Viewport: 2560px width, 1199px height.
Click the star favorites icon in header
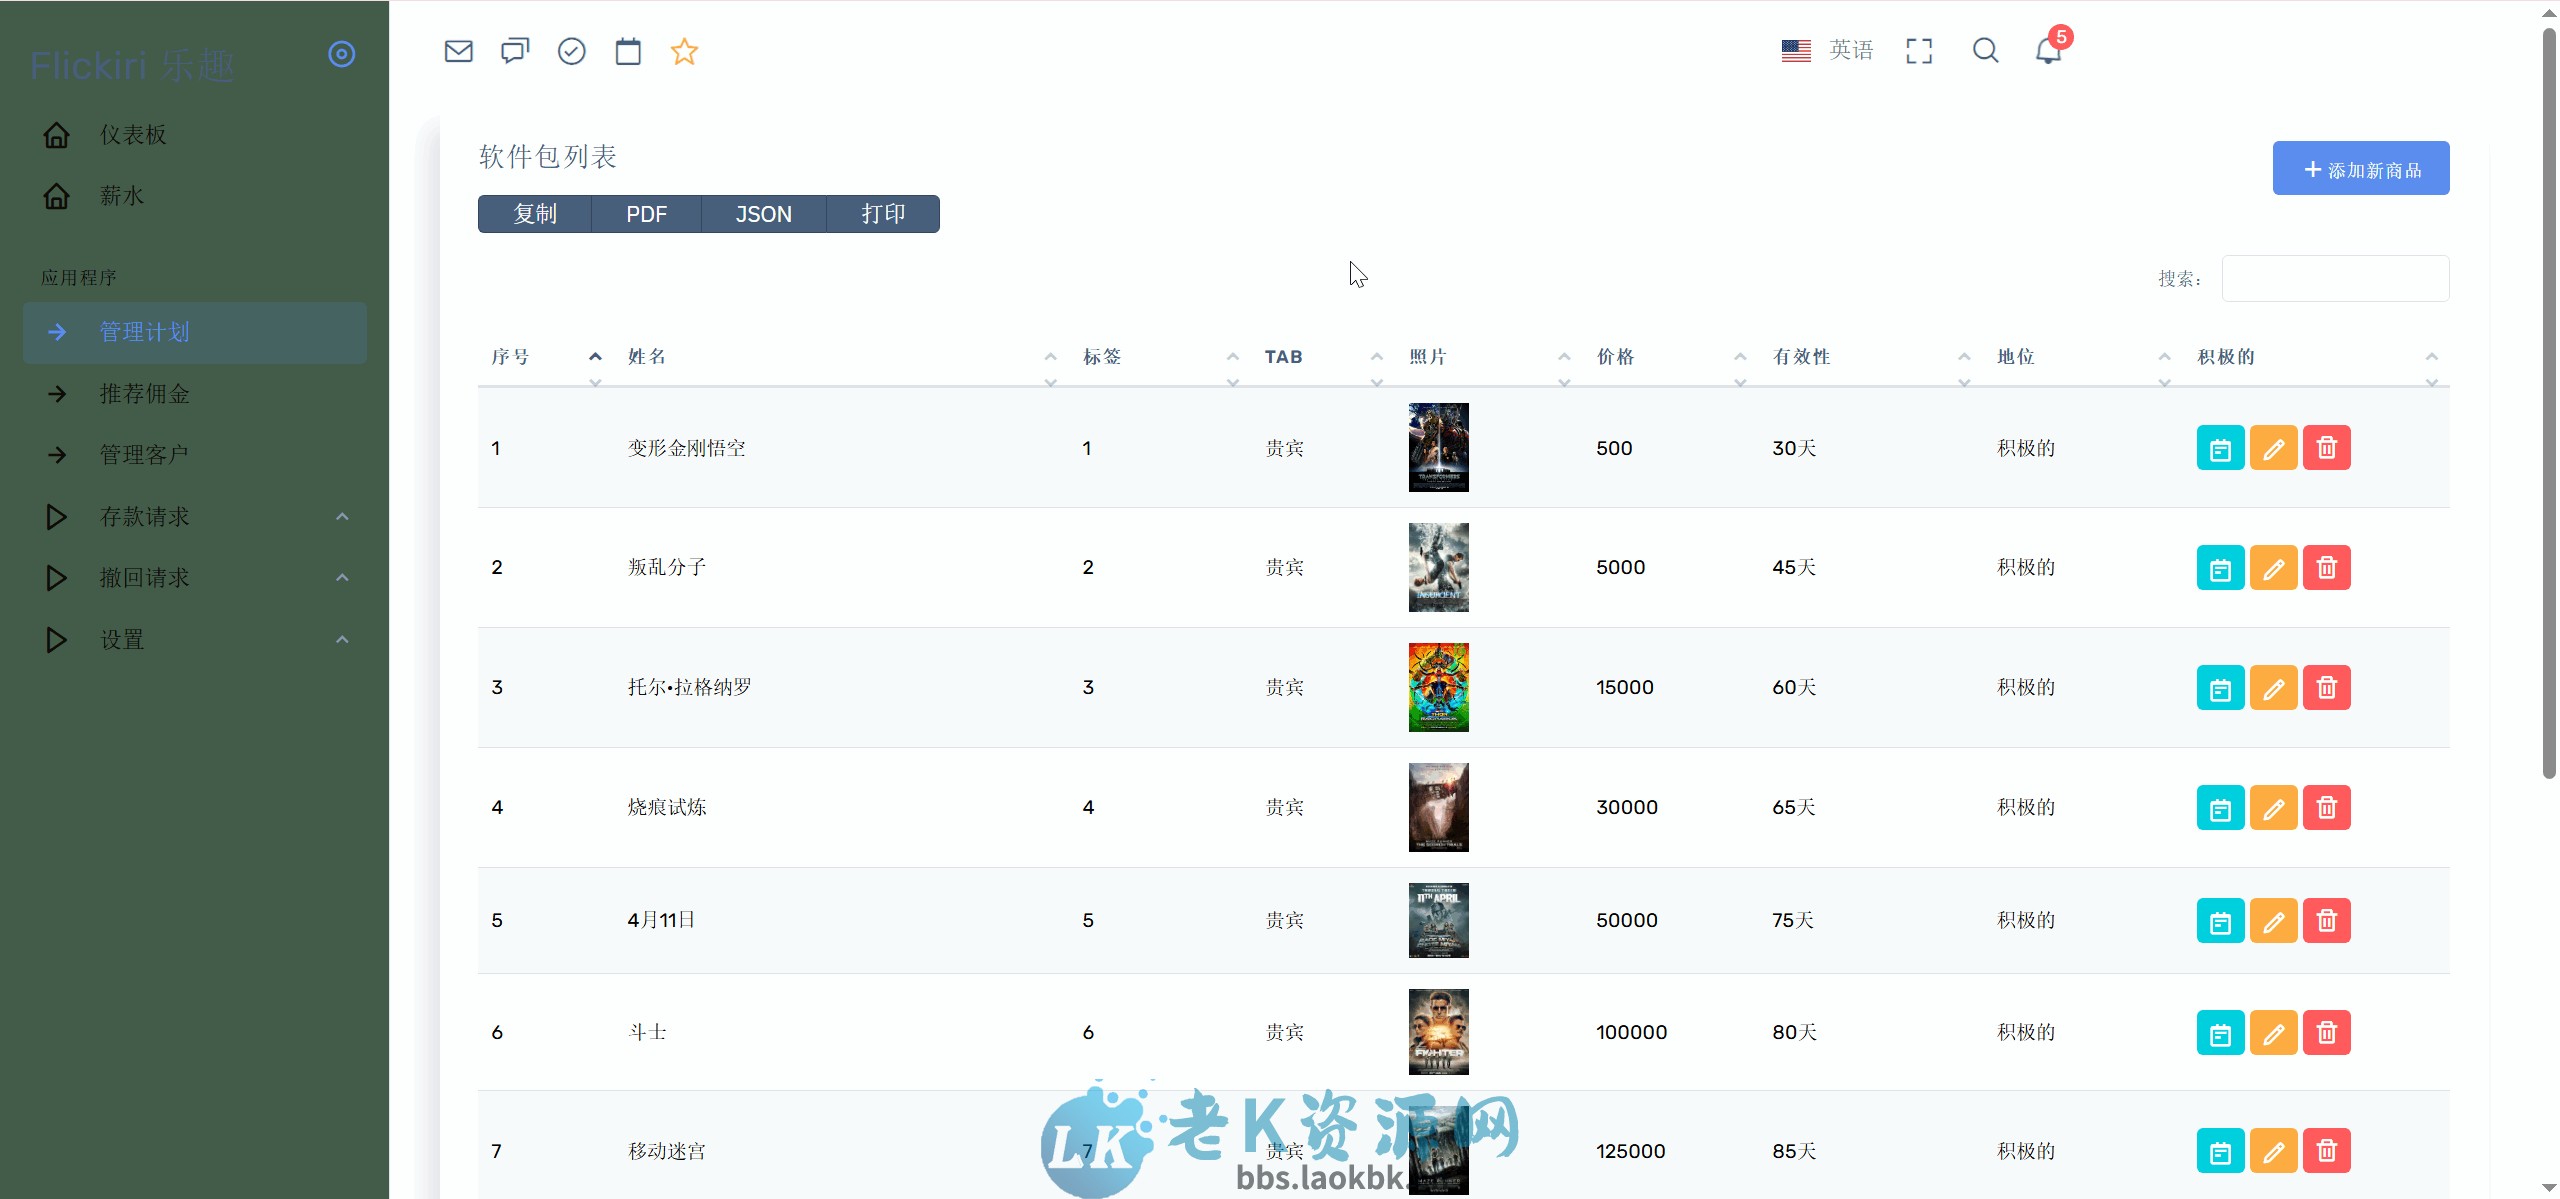[685, 50]
